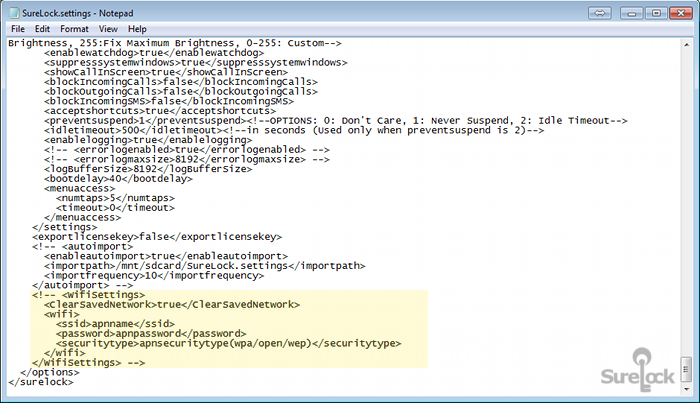700x403 pixels.
Task: Click the acceptshortcuts true line
Action: (x=160, y=111)
